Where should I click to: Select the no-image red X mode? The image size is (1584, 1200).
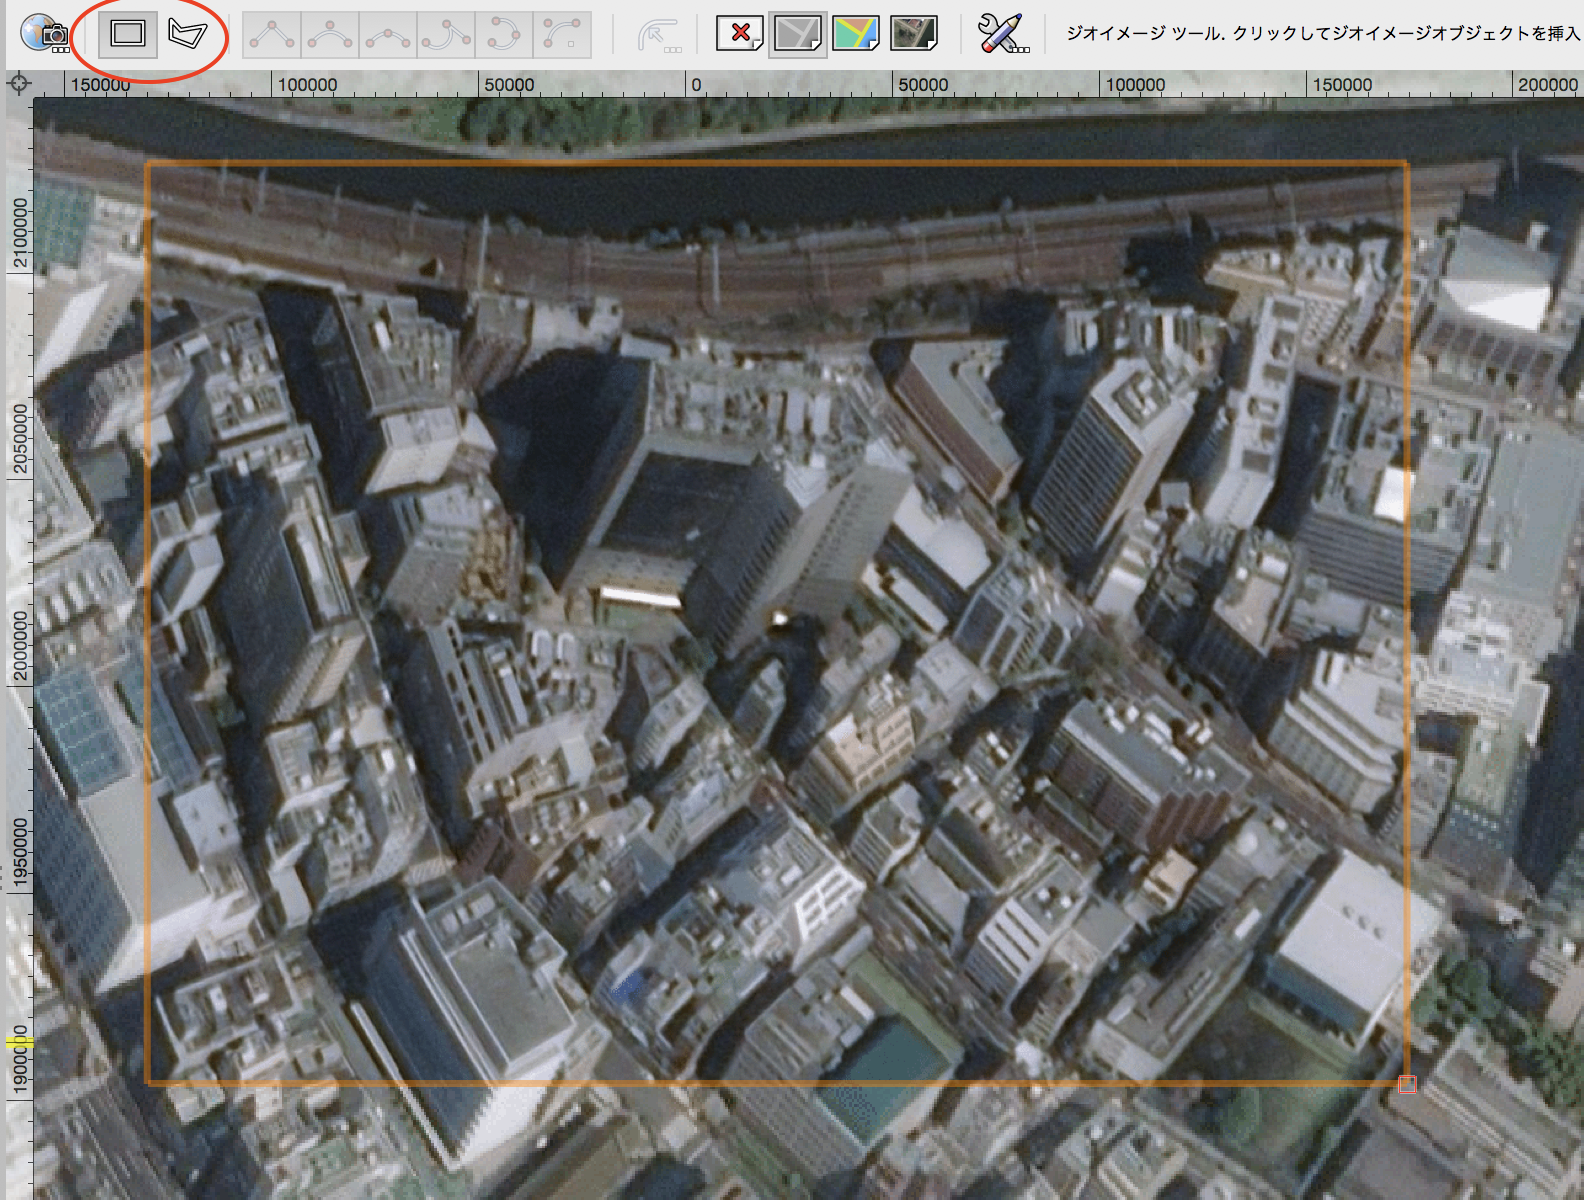point(740,34)
